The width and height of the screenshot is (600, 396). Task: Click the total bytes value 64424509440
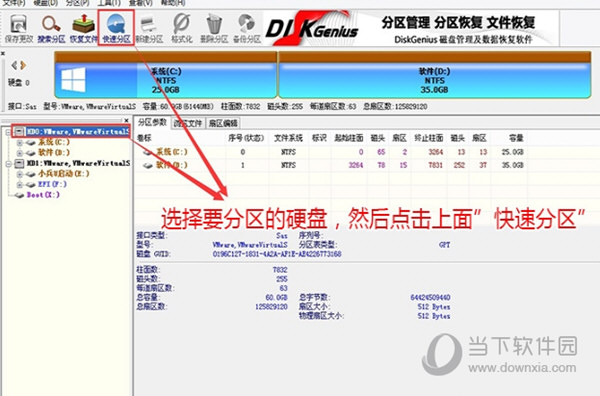point(430,297)
